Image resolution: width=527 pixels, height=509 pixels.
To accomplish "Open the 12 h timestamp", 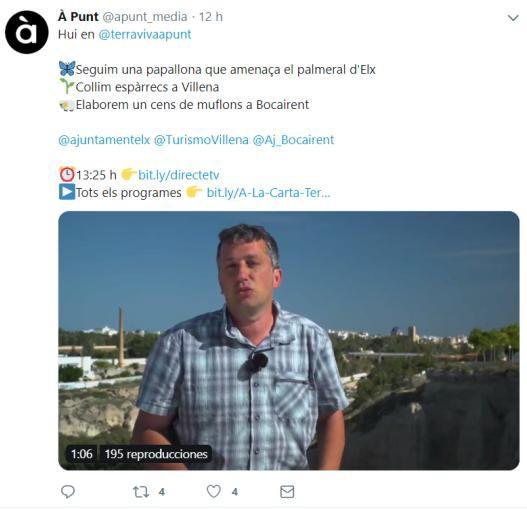I will pyautogui.click(x=211, y=17).
